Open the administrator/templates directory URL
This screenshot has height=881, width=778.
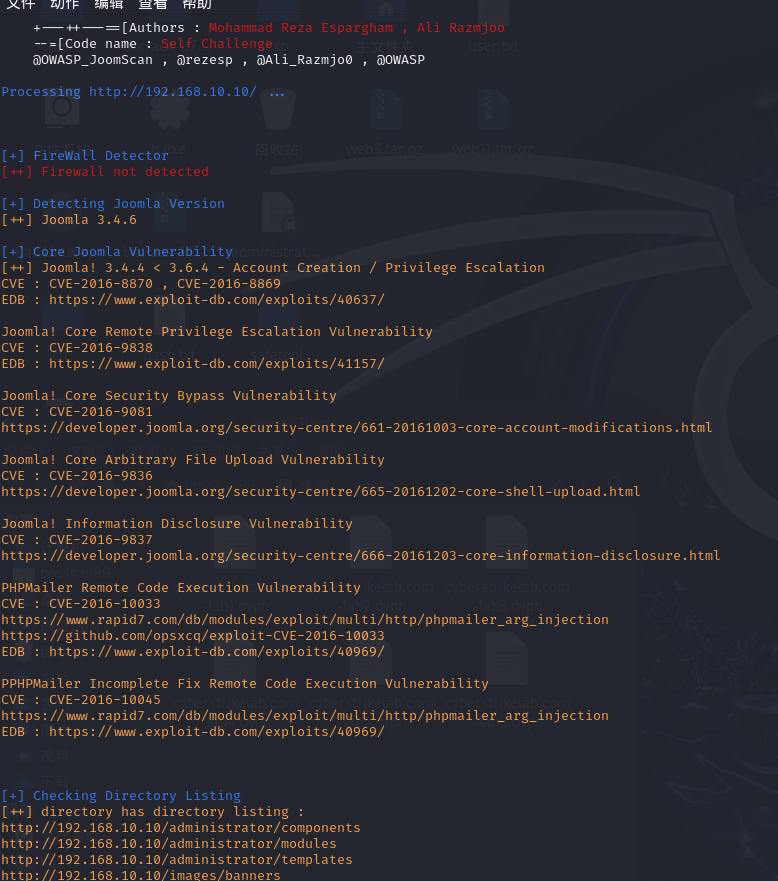(x=176, y=860)
